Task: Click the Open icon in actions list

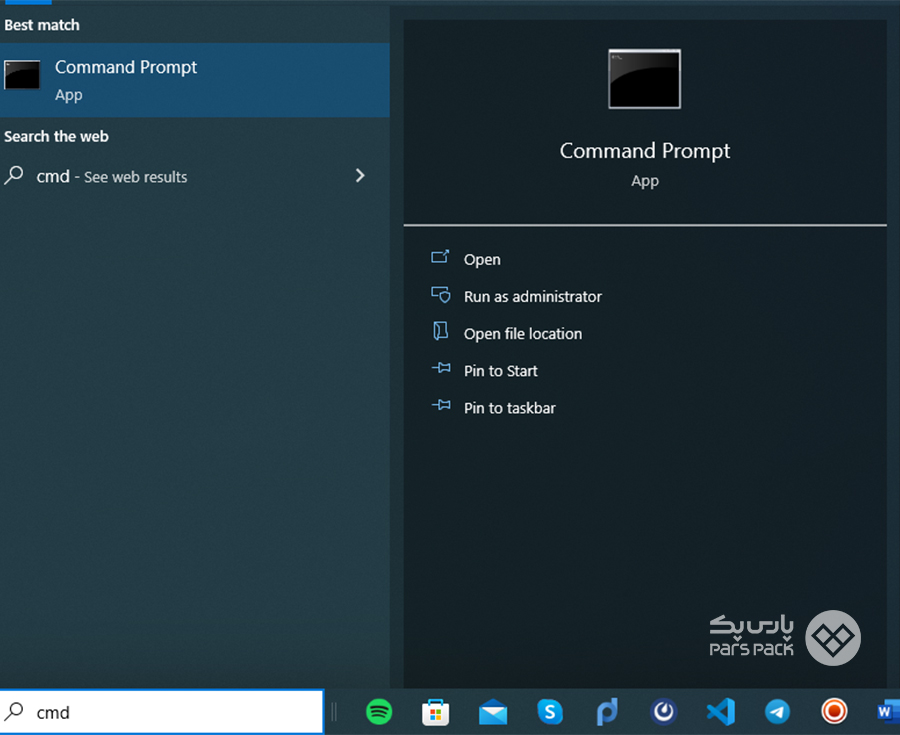Action: tap(440, 257)
